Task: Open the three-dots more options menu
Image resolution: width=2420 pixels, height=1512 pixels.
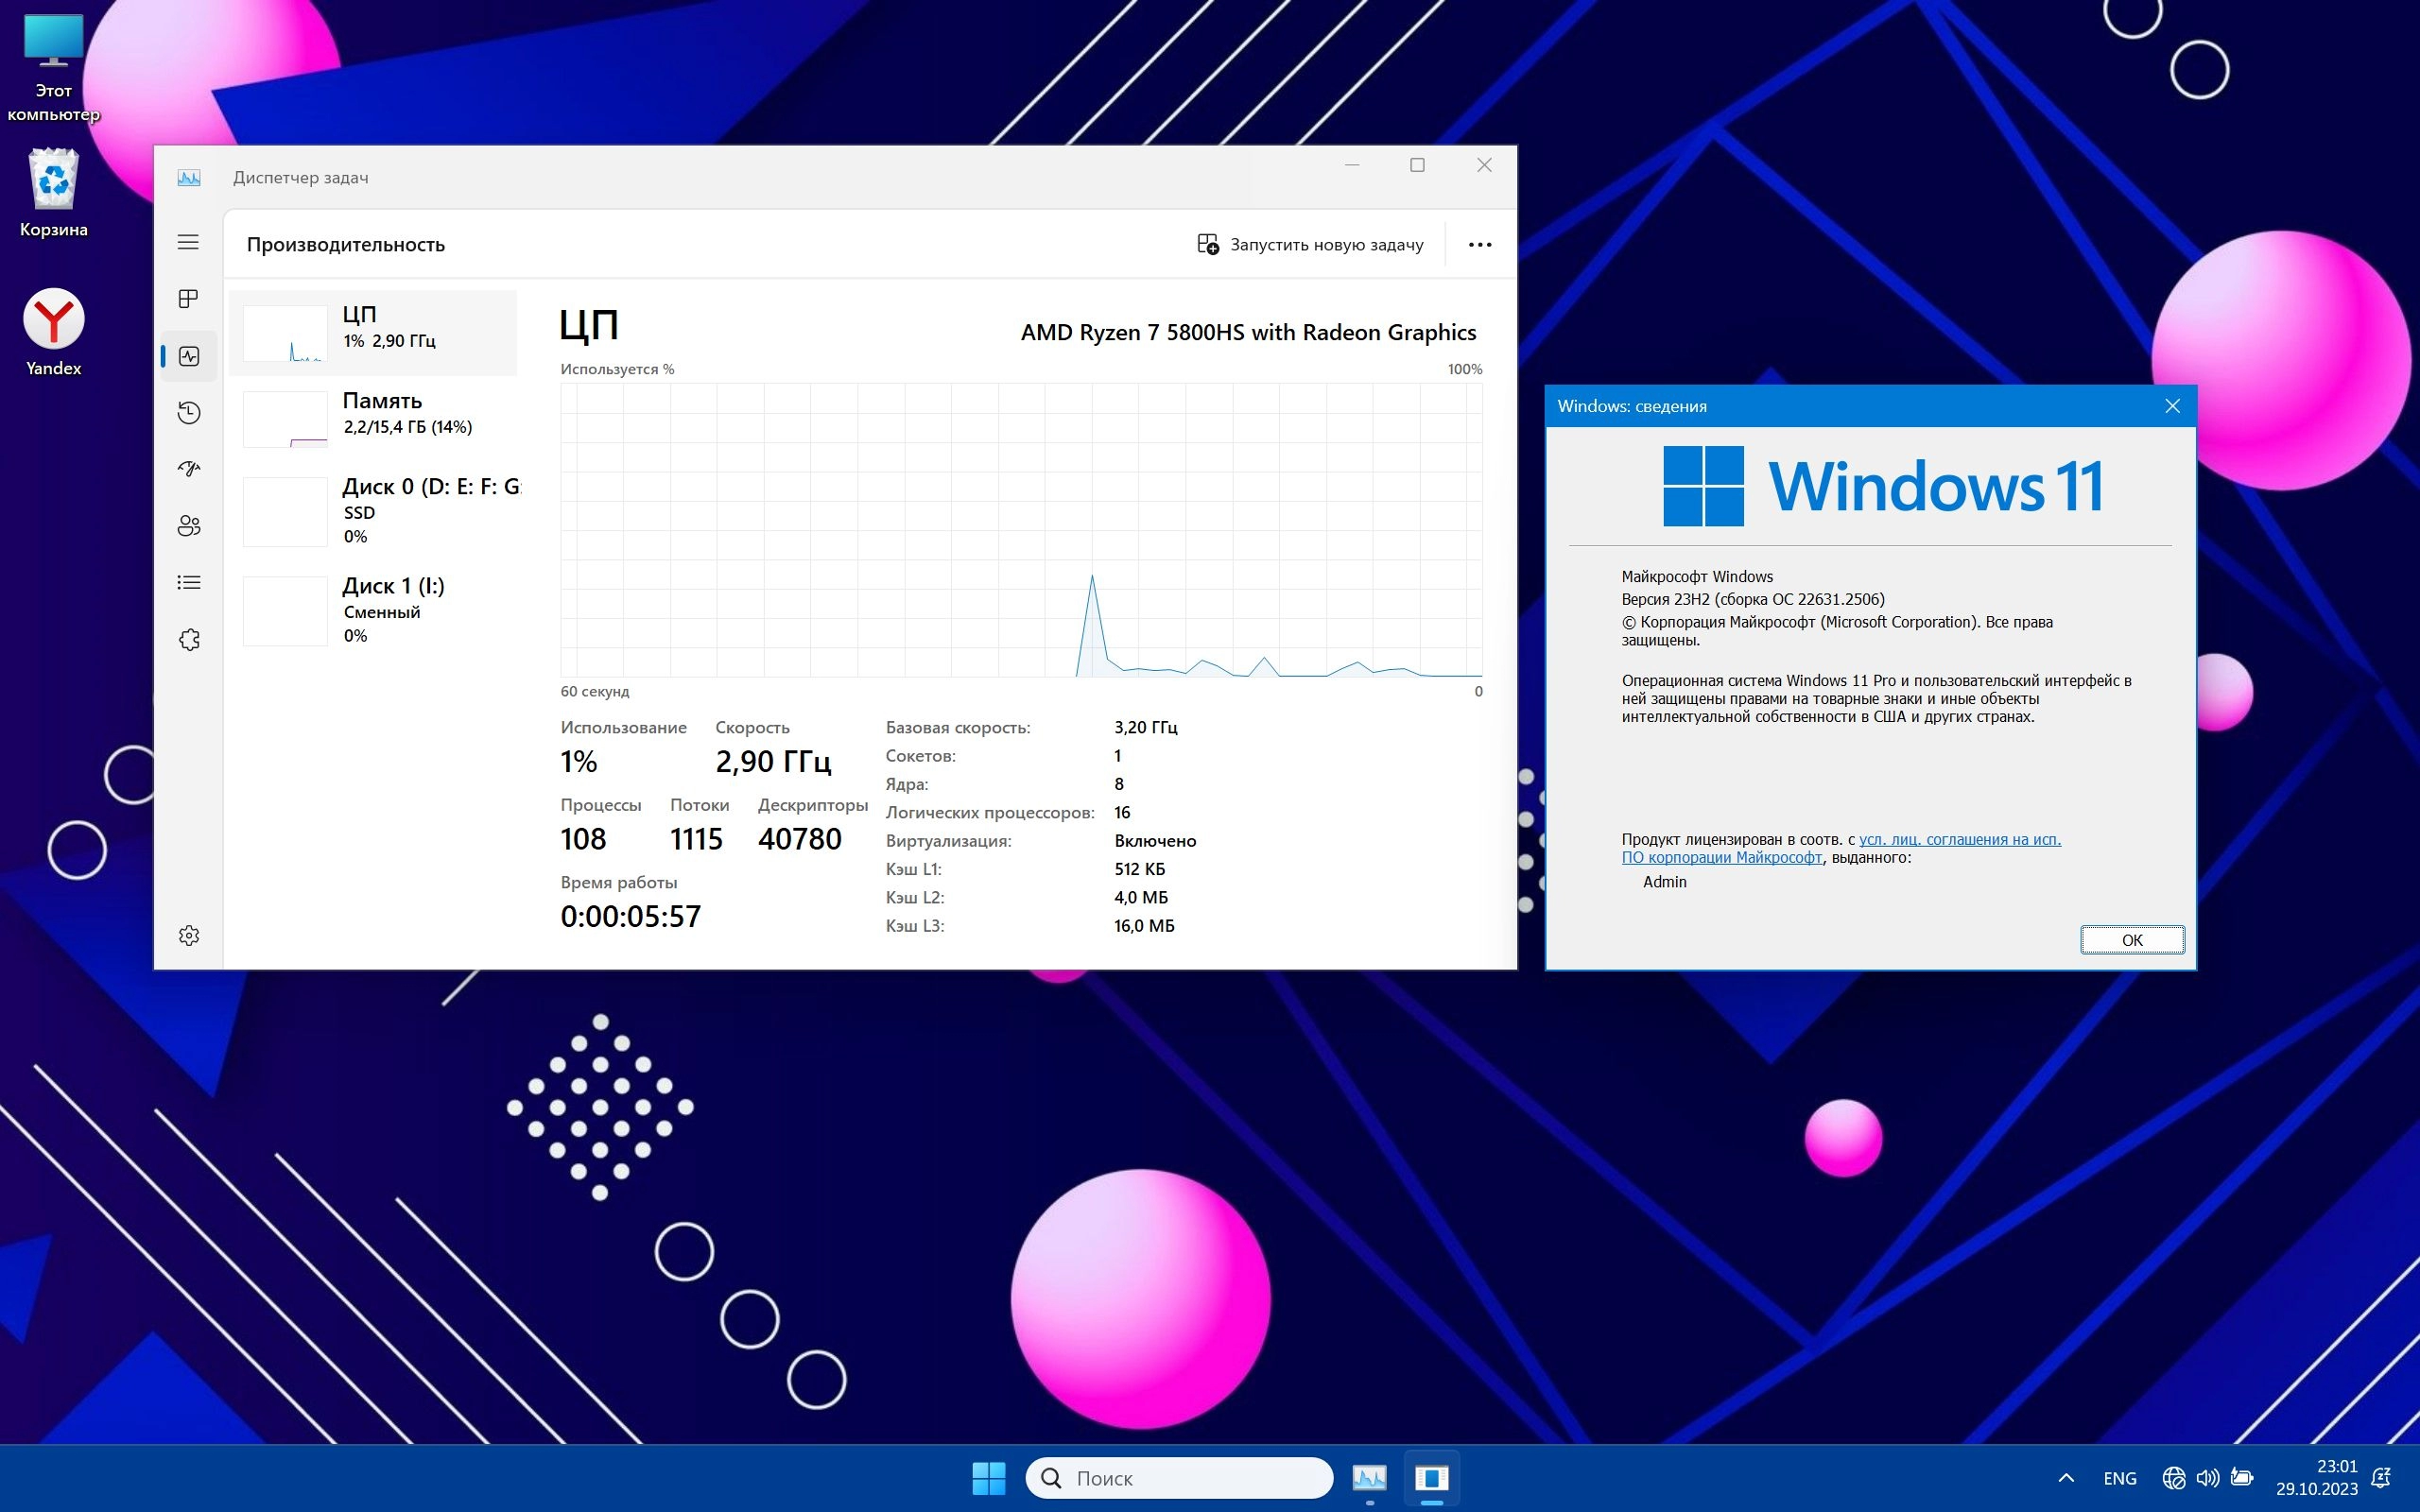Action: 1479,245
